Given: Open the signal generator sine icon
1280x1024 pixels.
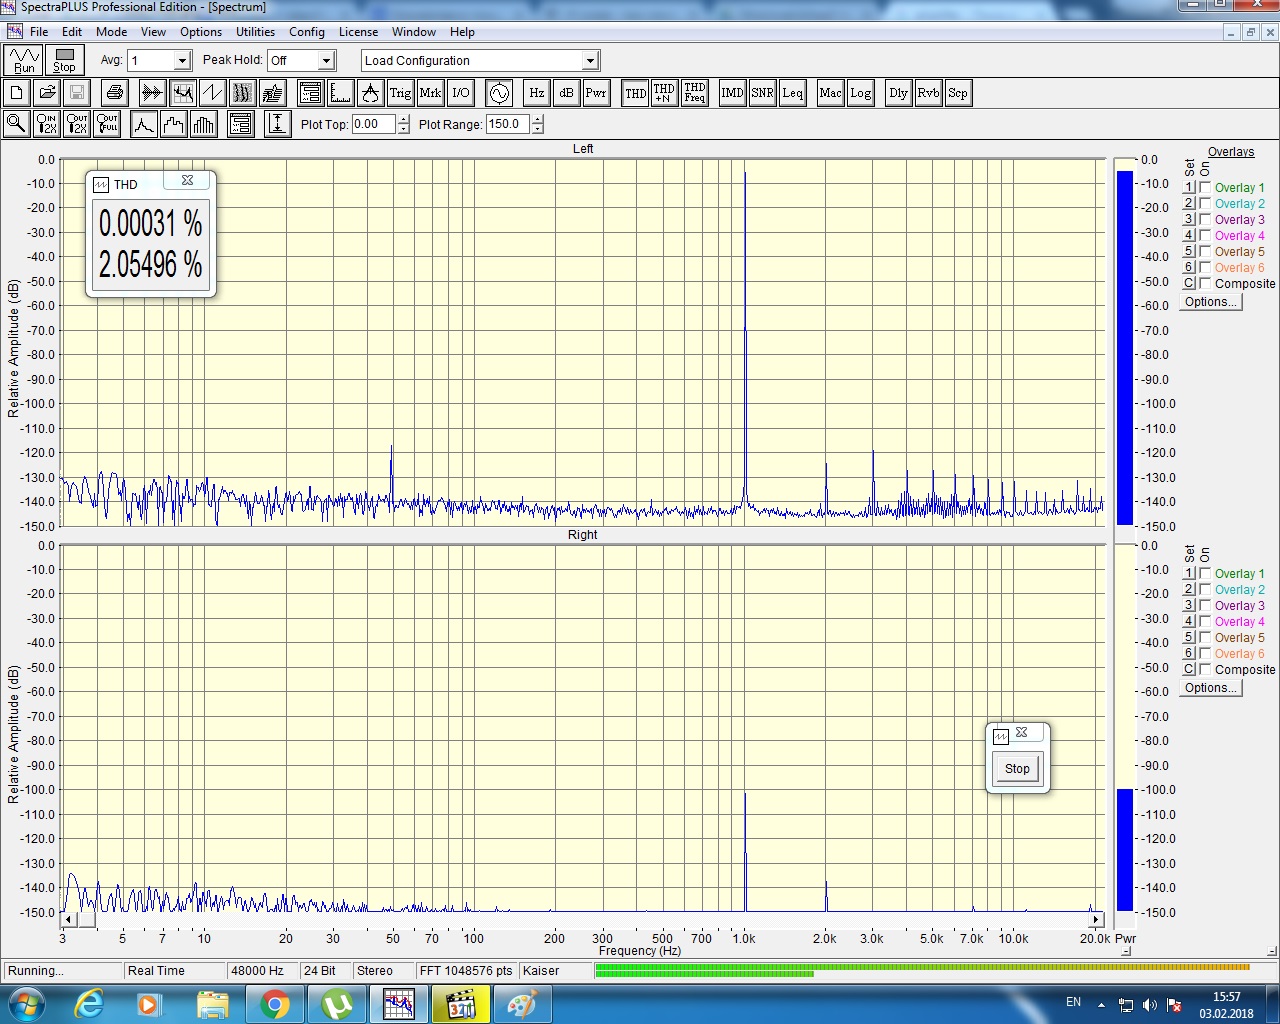Looking at the screenshot, I should coord(498,93).
